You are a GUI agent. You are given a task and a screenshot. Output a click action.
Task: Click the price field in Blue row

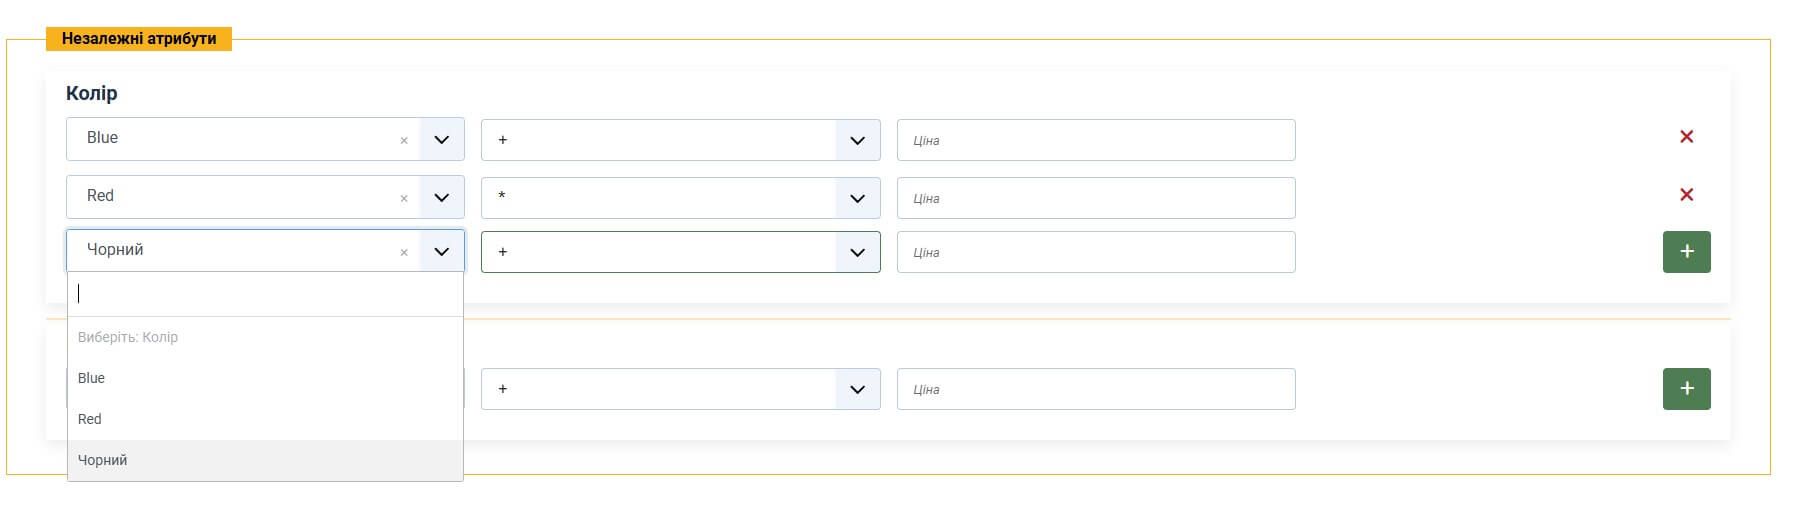click(1095, 141)
